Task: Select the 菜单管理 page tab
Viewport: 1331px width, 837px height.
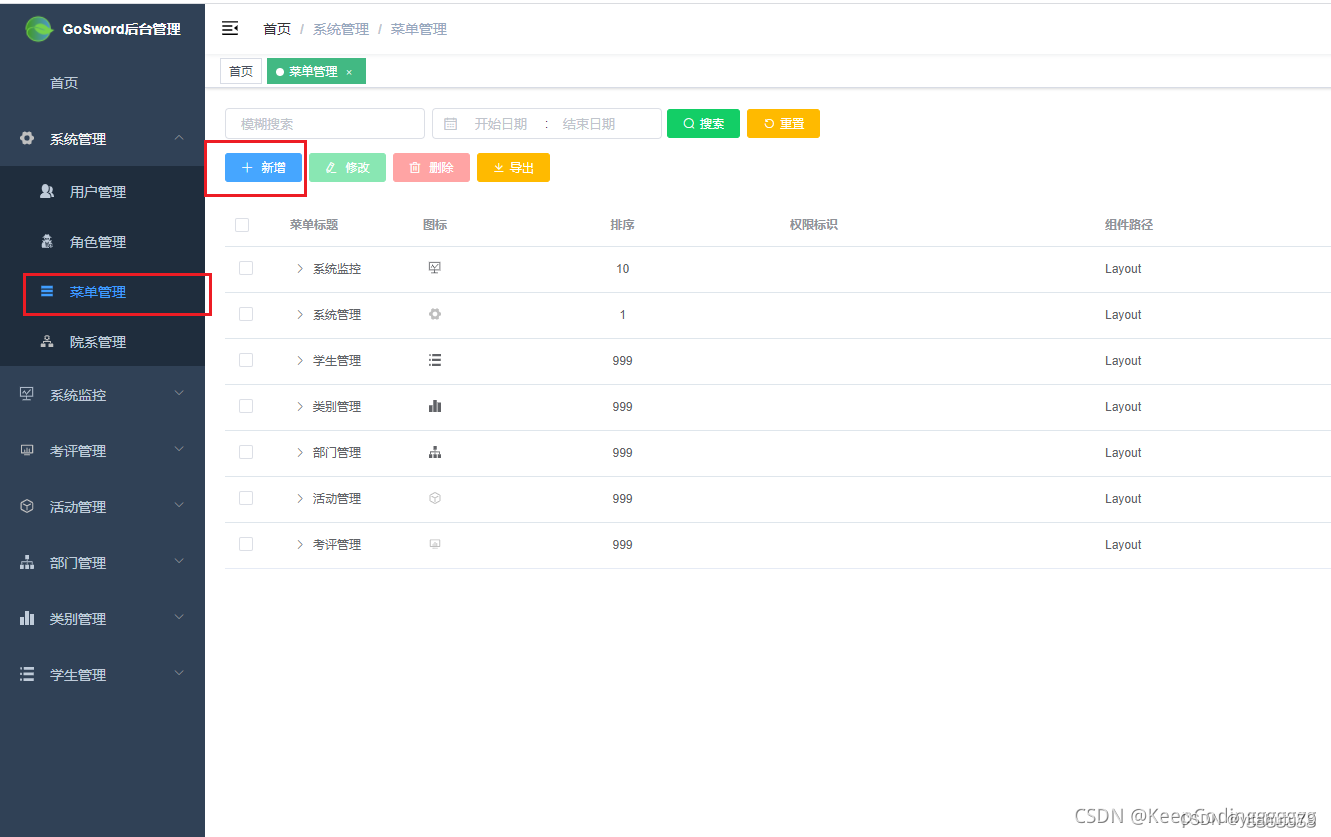Action: 316,71
